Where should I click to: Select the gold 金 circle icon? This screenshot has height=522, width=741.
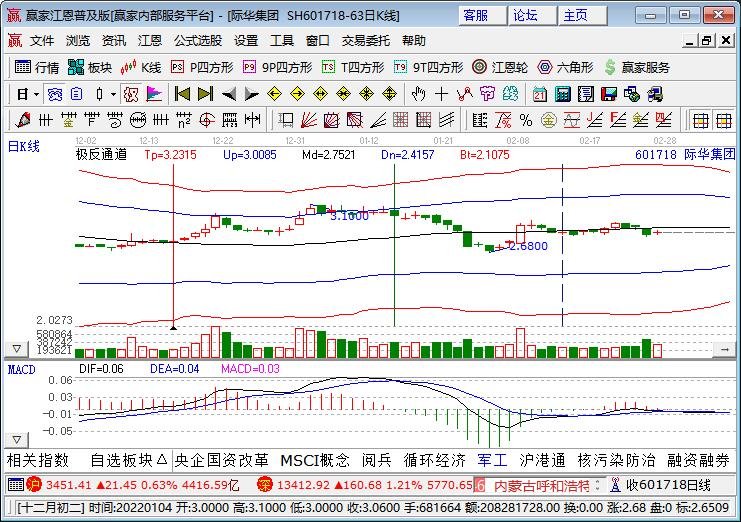click(x=549, y=120)
